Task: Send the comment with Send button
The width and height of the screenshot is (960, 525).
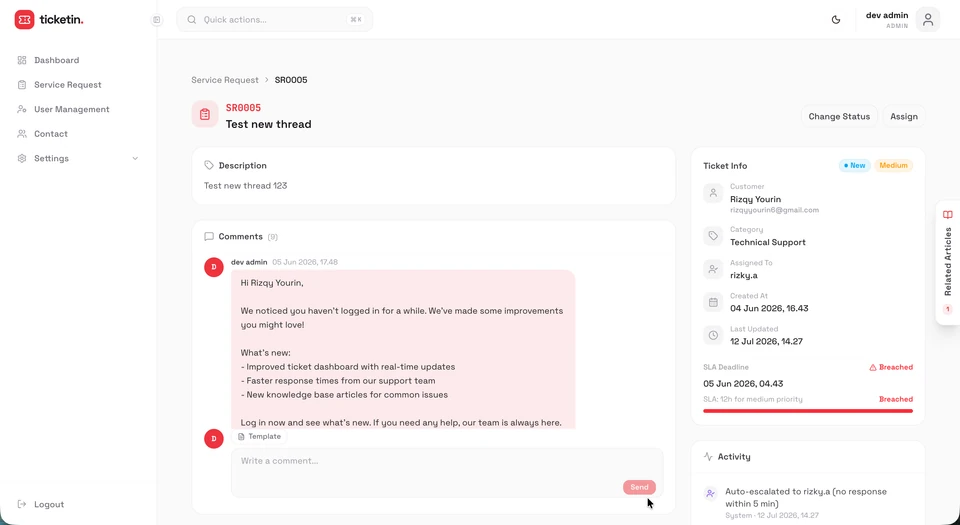Action: (639, 487)
